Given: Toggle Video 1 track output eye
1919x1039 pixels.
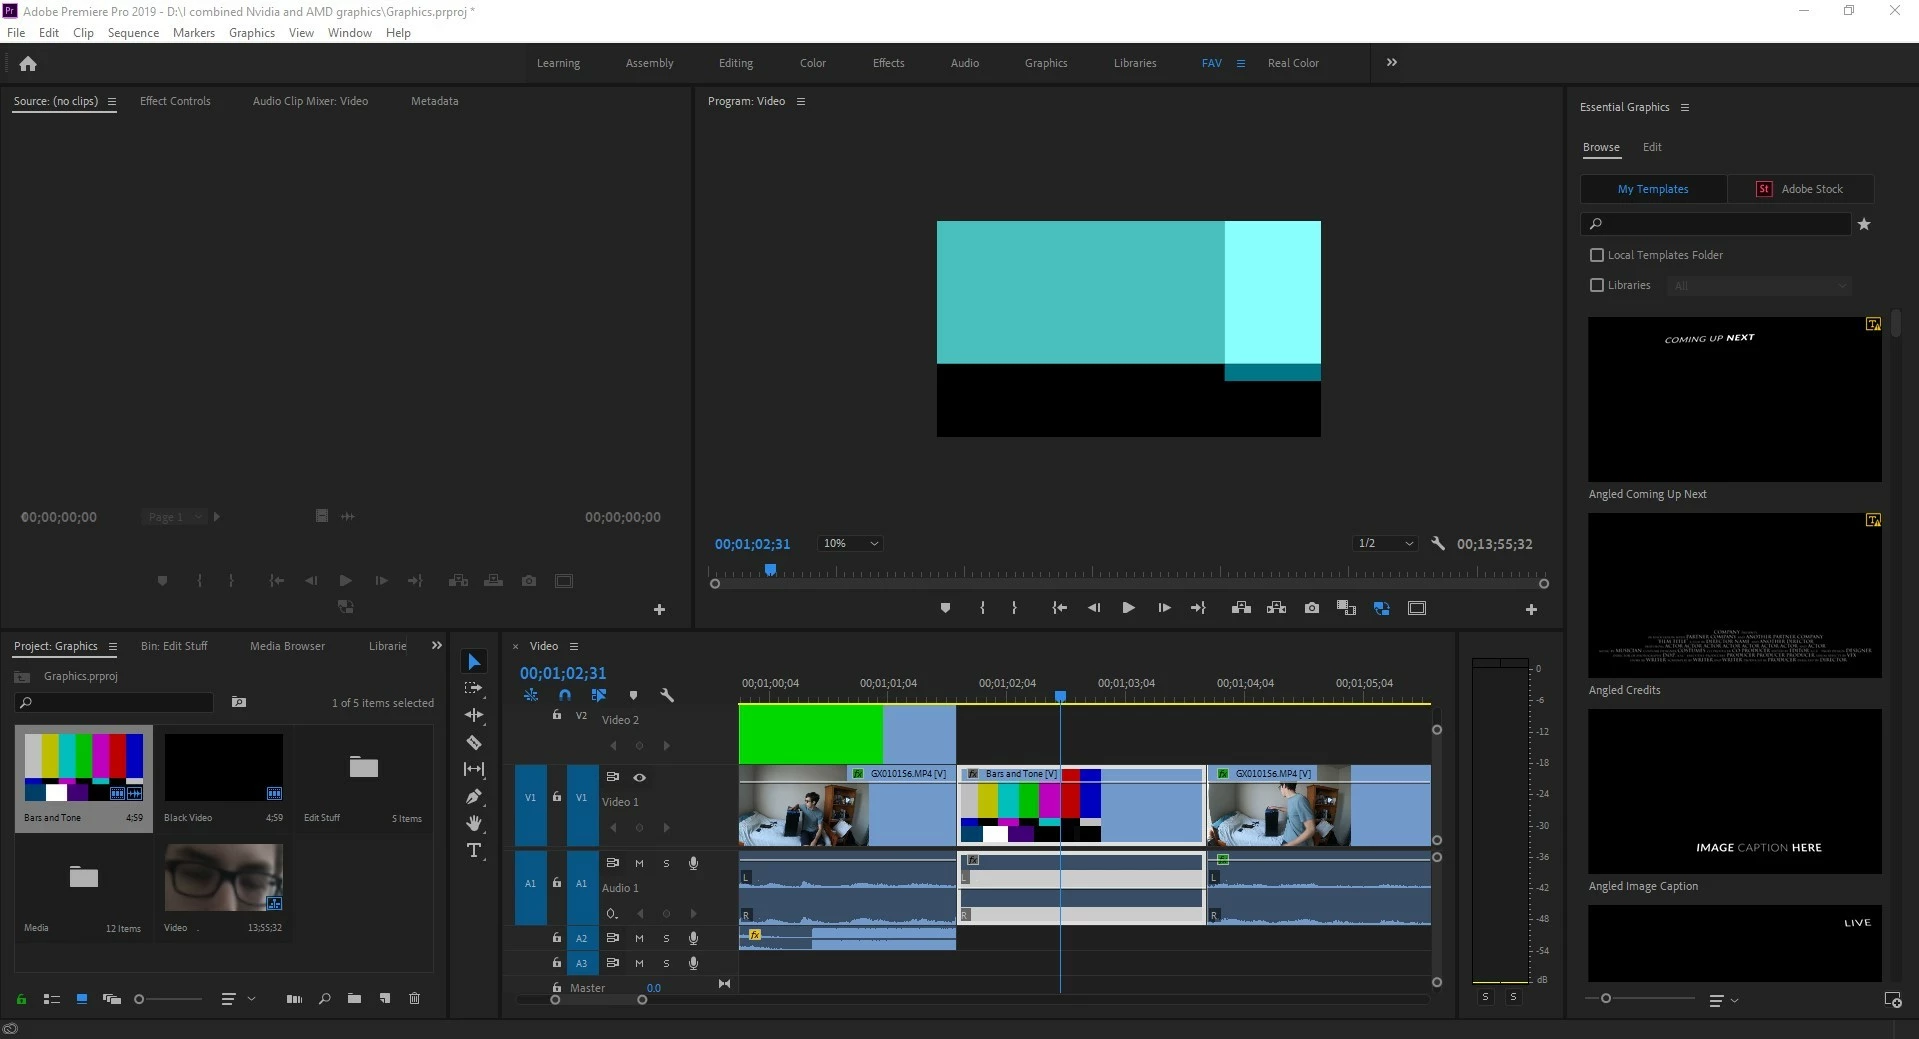Looking at the screenshot, I should click(639, 777).
